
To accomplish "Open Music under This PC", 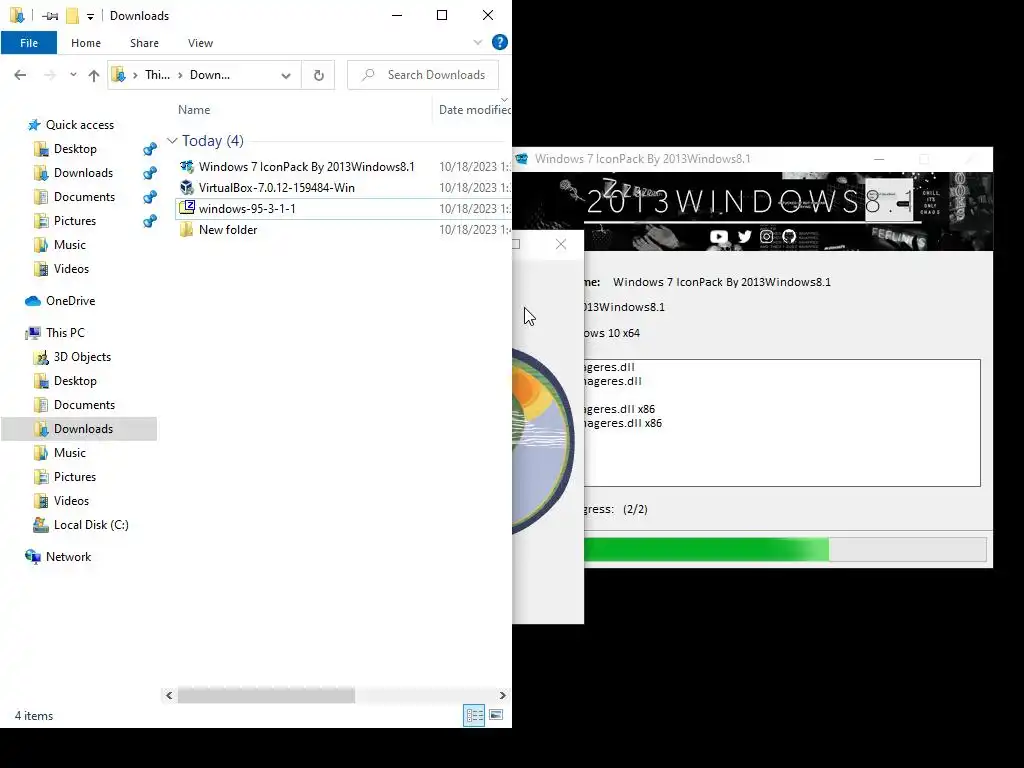I will click(70, 453).
